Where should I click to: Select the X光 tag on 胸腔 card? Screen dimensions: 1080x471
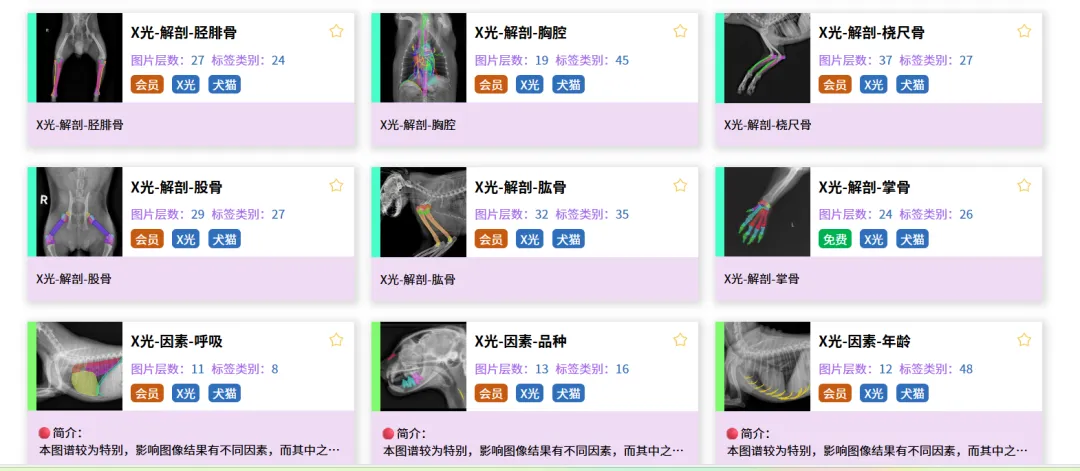530,85
